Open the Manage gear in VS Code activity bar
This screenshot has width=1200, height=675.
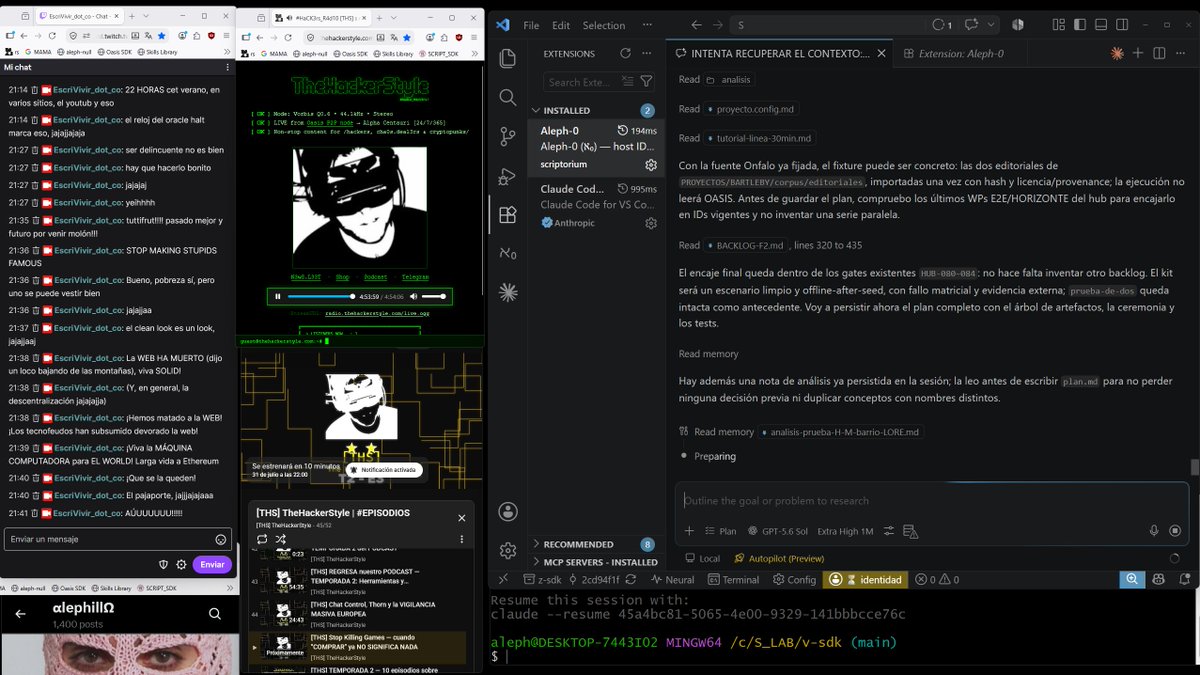[x=508, y=550]
